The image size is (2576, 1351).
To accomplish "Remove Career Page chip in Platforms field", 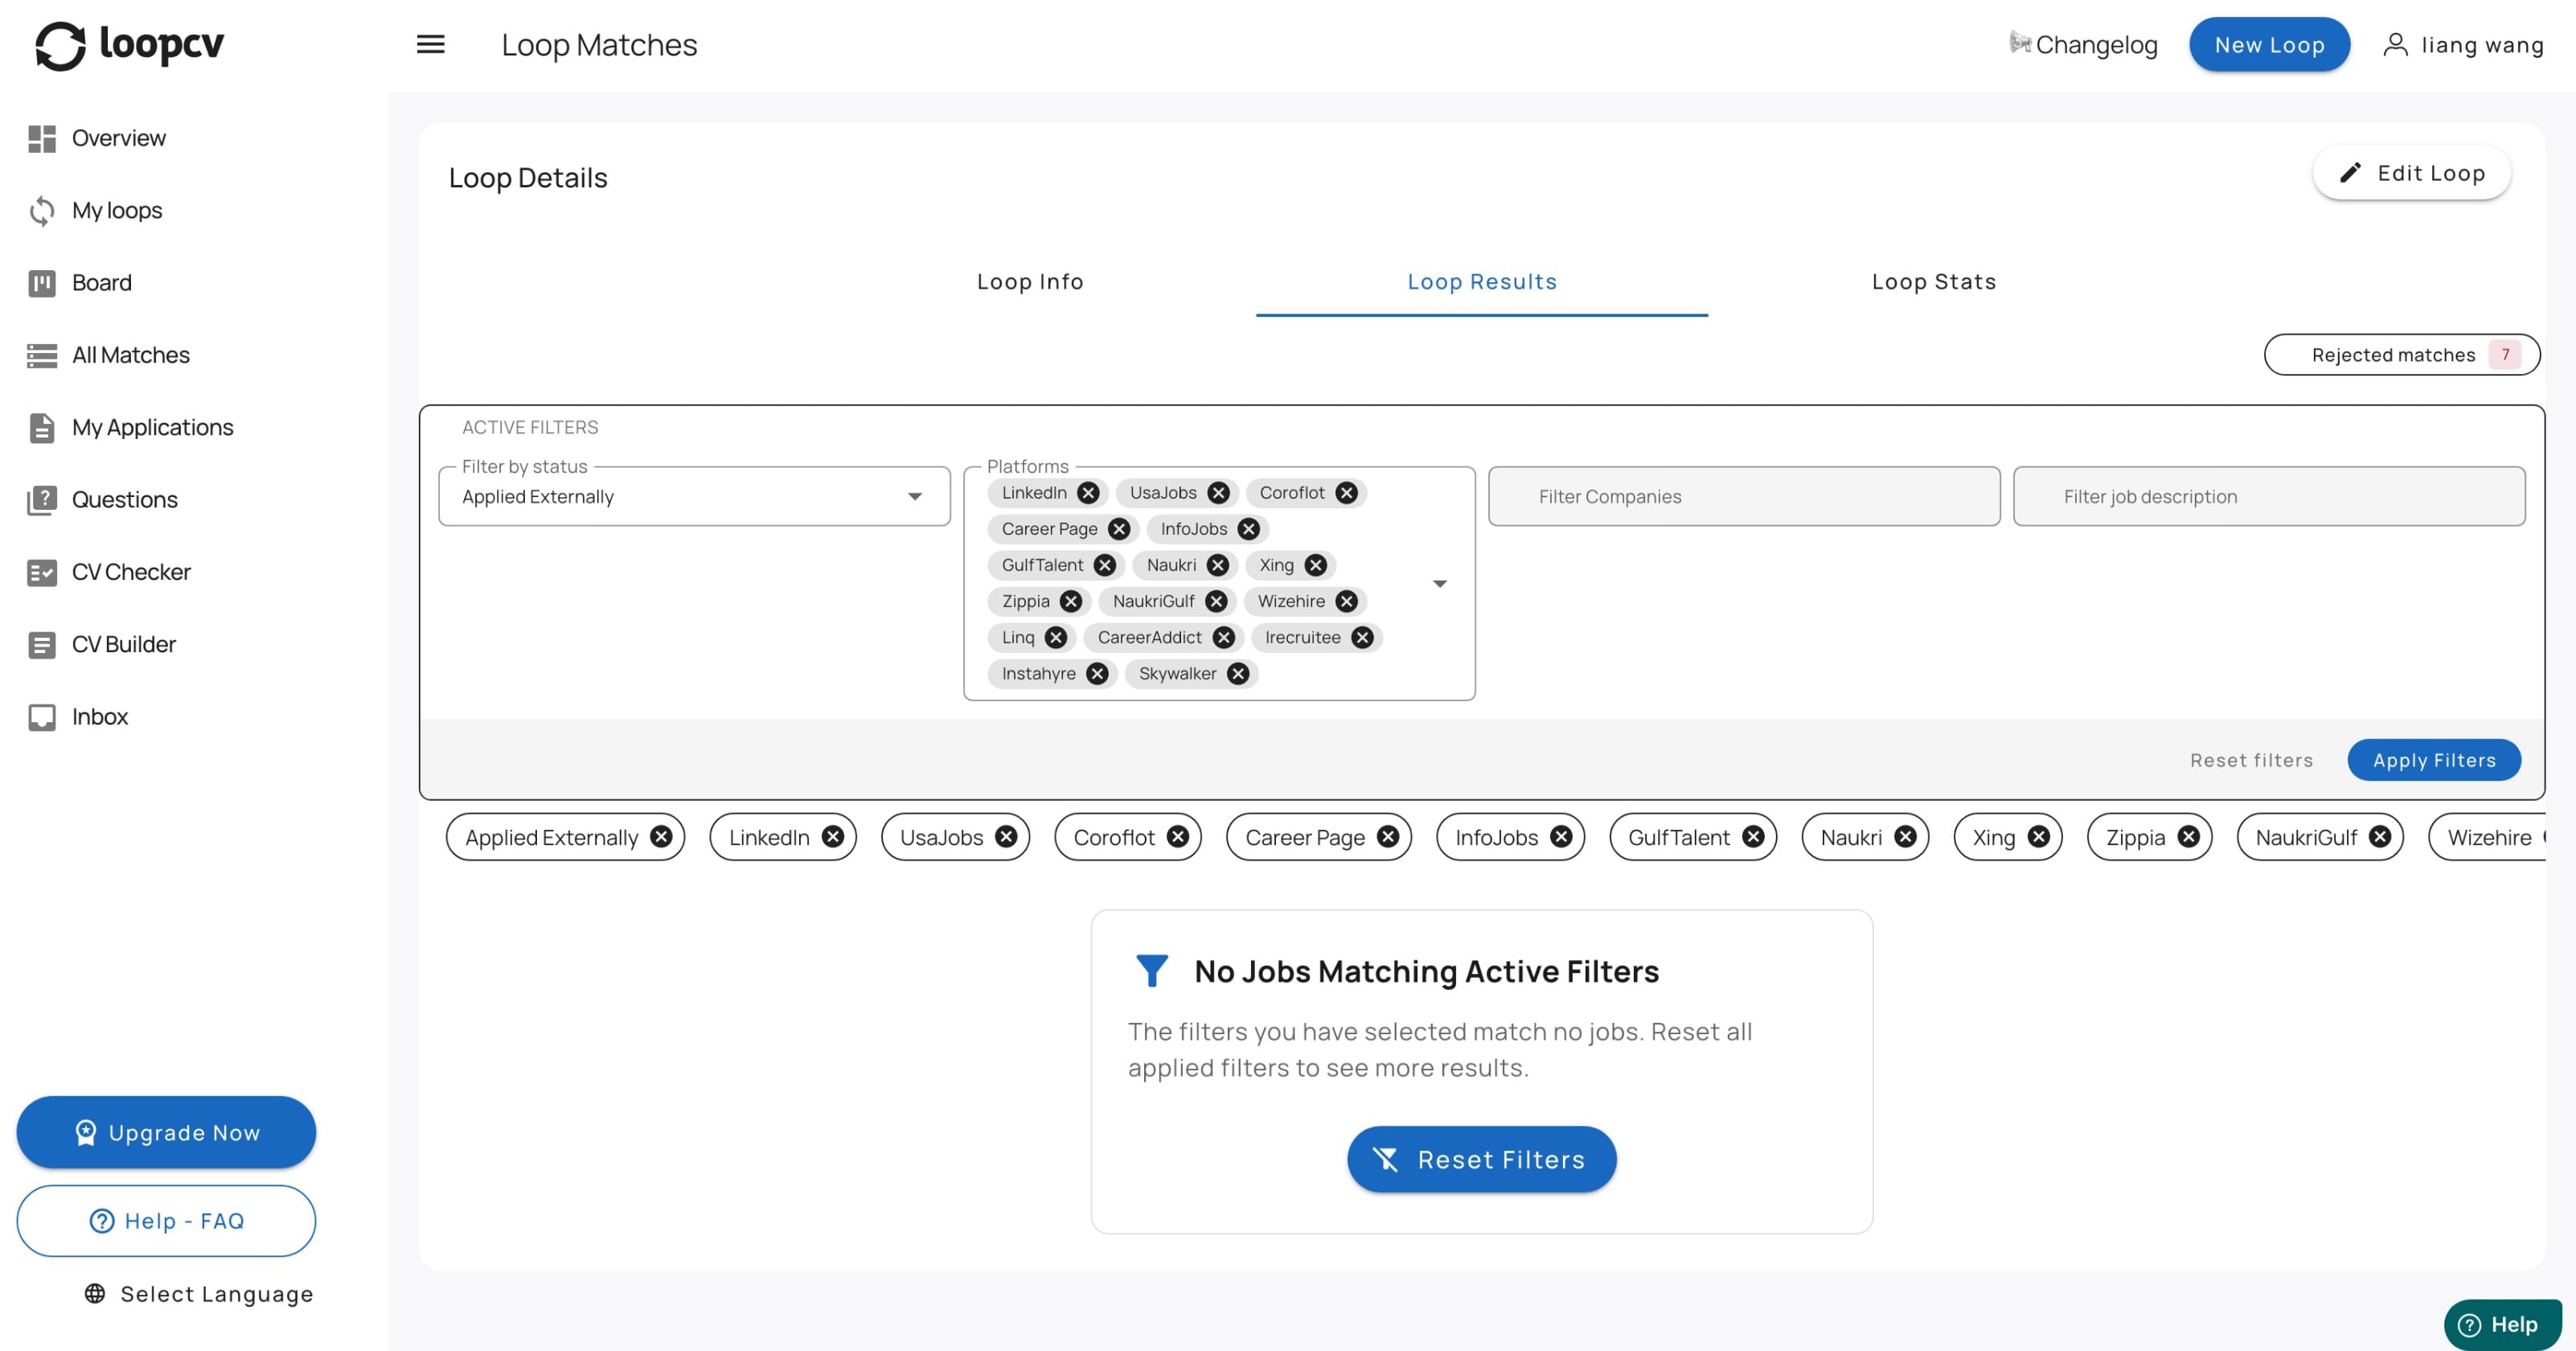I will tap(1119, 529).
